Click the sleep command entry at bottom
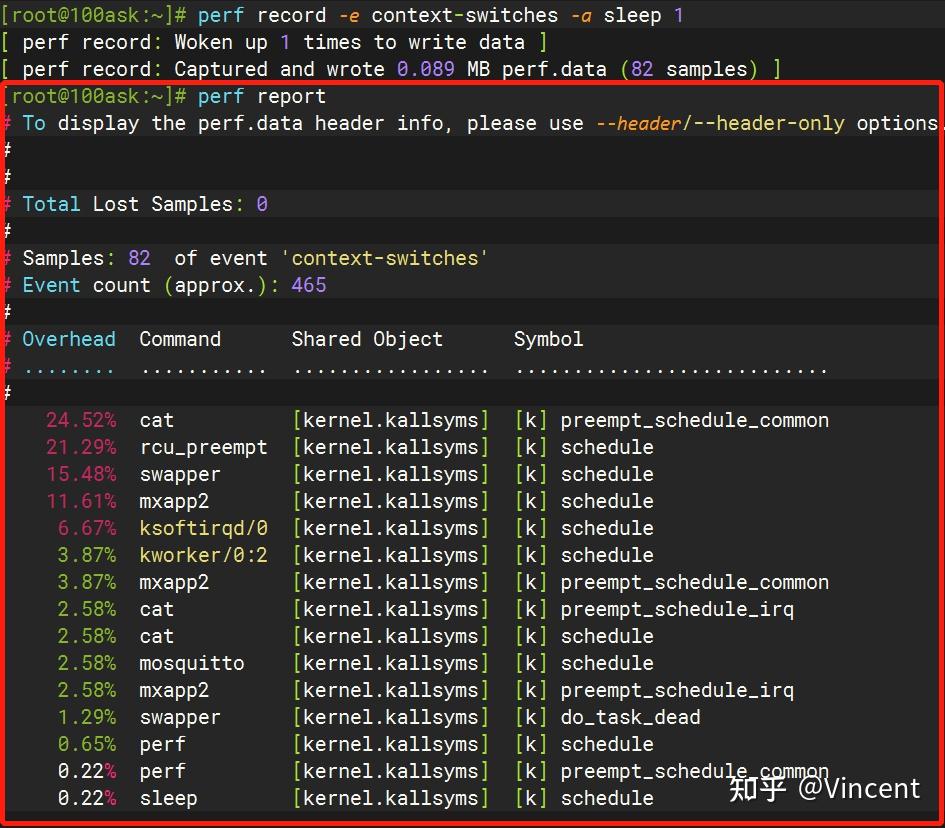Screen dimensions: 945x828 click(168, 798)
